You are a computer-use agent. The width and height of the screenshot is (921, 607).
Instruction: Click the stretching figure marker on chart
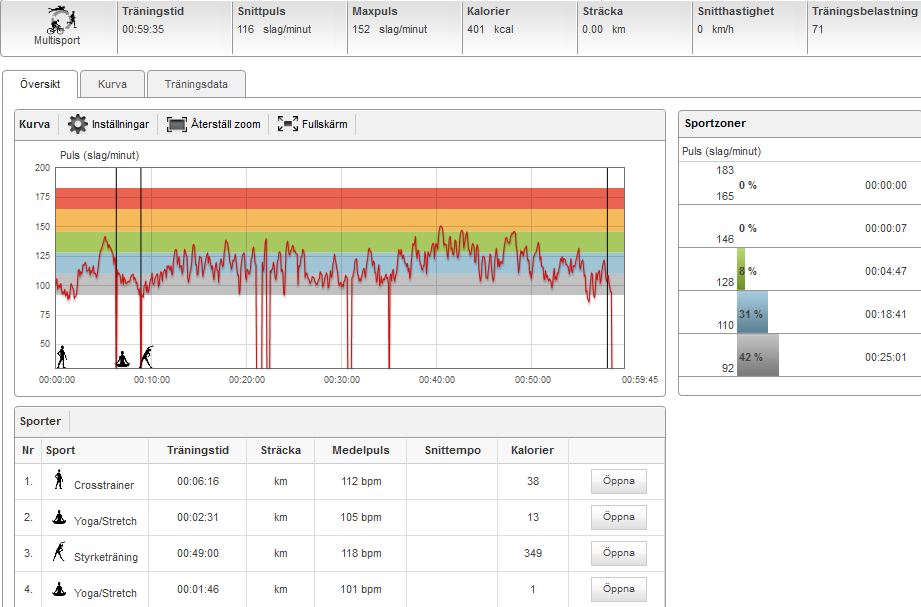[147, 357]
